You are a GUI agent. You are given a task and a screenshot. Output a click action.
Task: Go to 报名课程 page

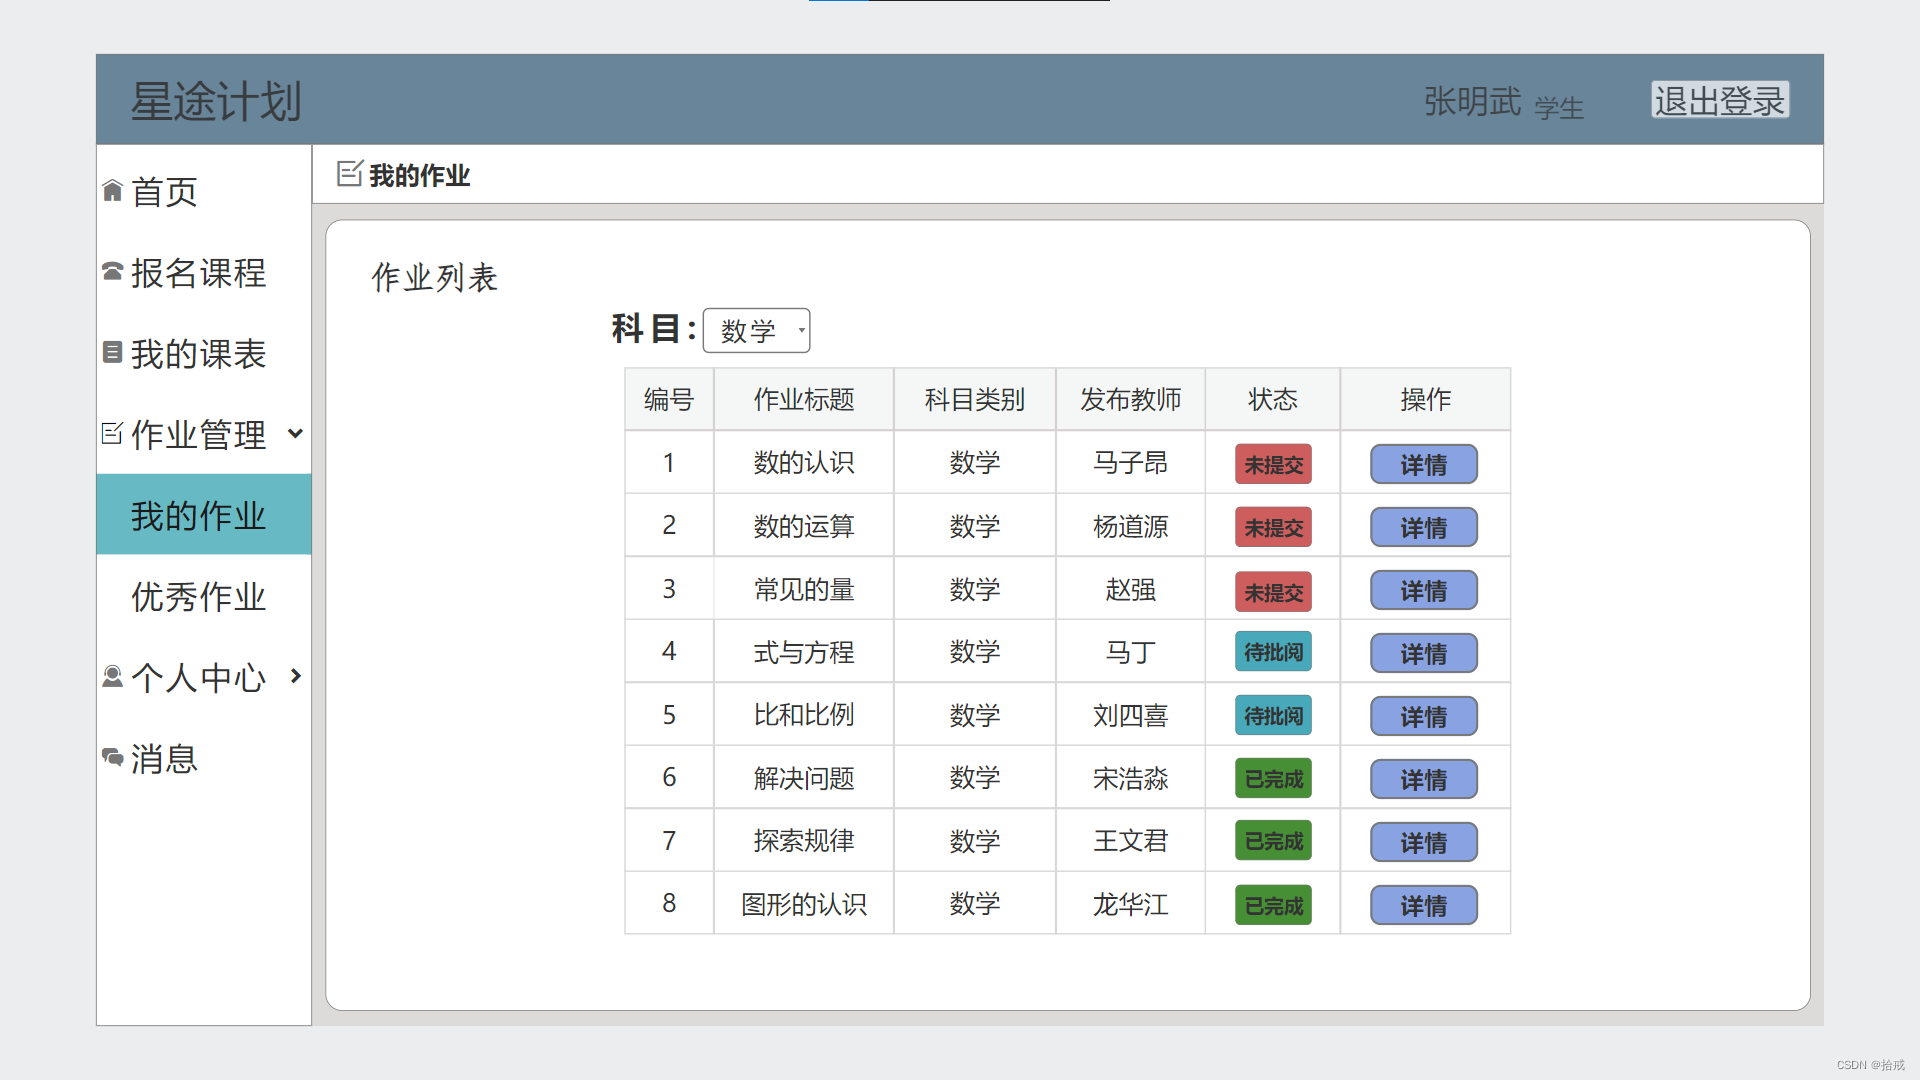point(199,272)
